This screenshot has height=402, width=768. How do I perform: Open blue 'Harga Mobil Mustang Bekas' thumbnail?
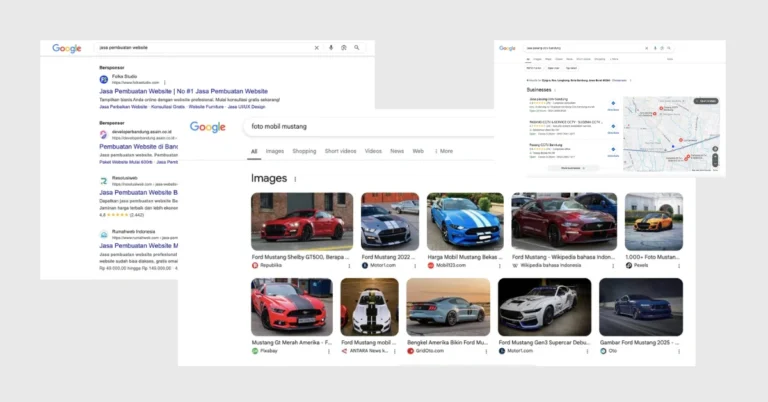pyautogui.click(x=465, y=221)
